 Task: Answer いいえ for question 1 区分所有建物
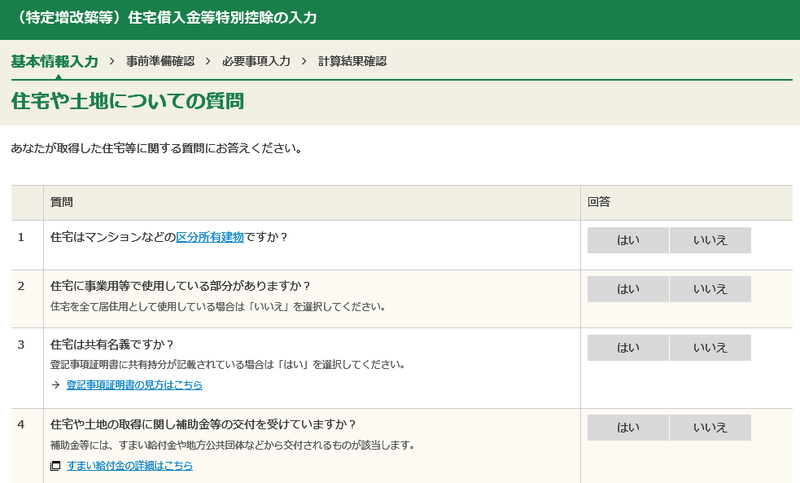(x=710, y=240)
